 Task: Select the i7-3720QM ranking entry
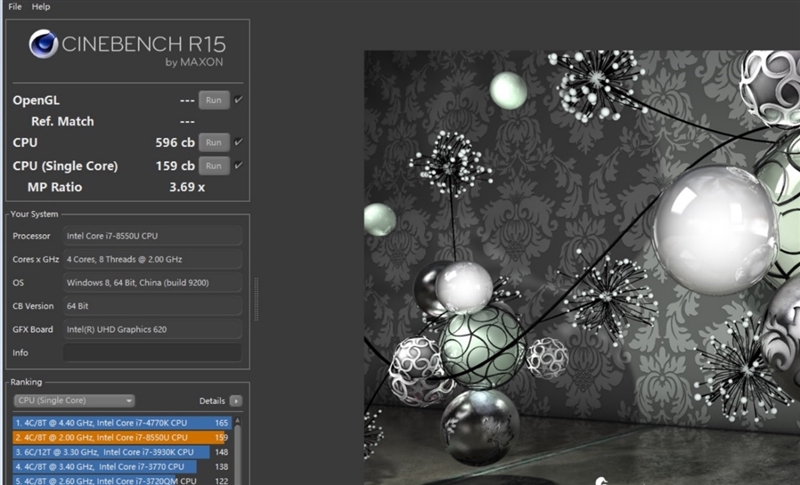pyautogui.click(x=120, y=480)
